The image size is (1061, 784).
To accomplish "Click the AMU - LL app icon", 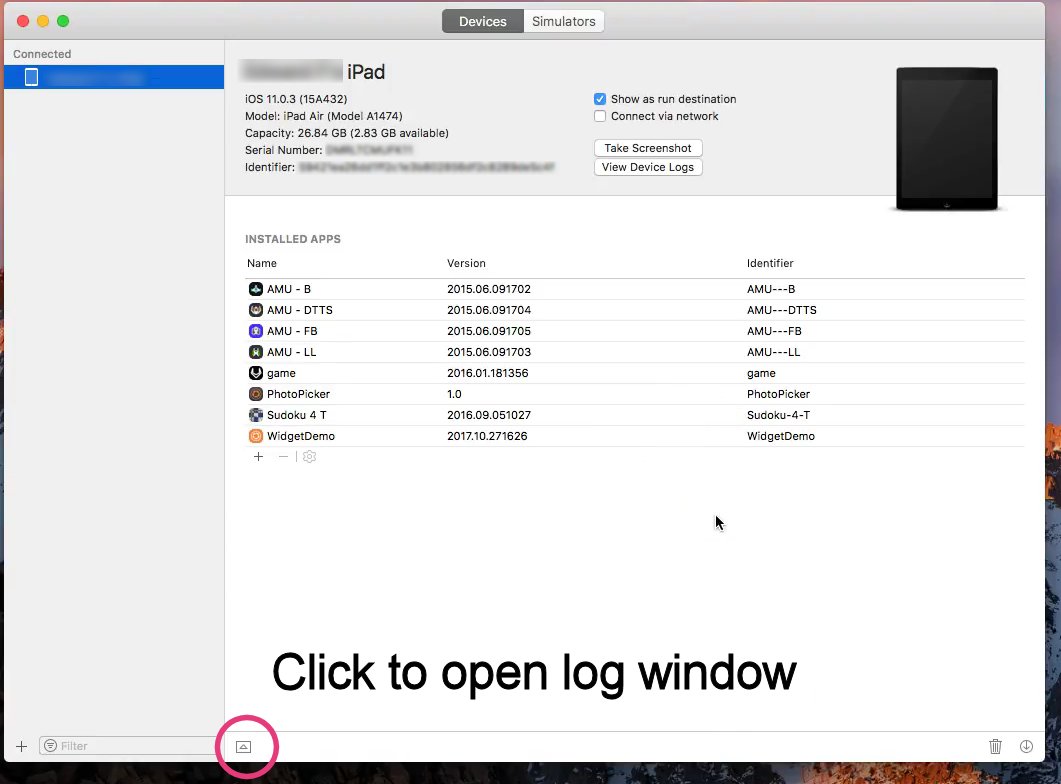I will [x=256, y=352].
